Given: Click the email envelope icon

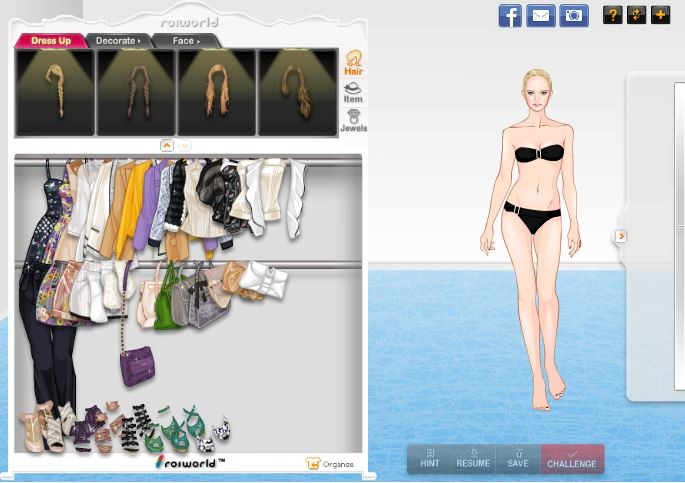Looking at the screenshot, I should click(x=541, y=16).
